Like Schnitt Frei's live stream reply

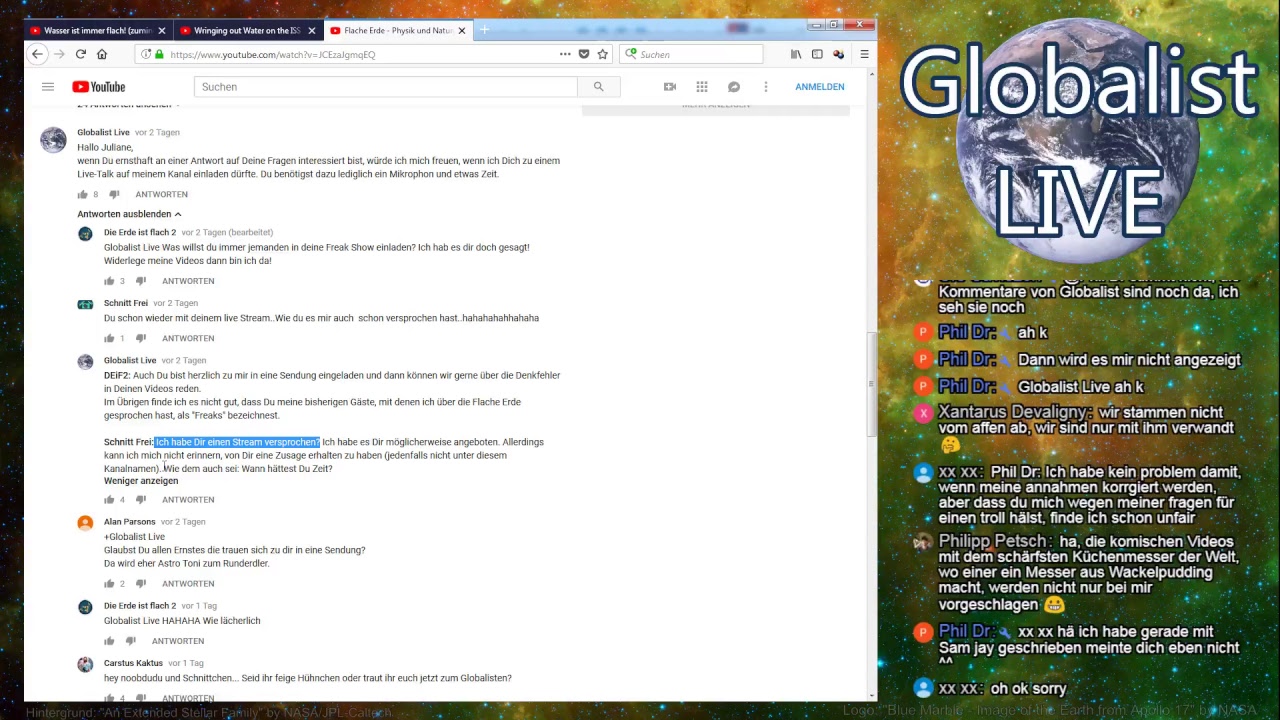coord(109,338)
